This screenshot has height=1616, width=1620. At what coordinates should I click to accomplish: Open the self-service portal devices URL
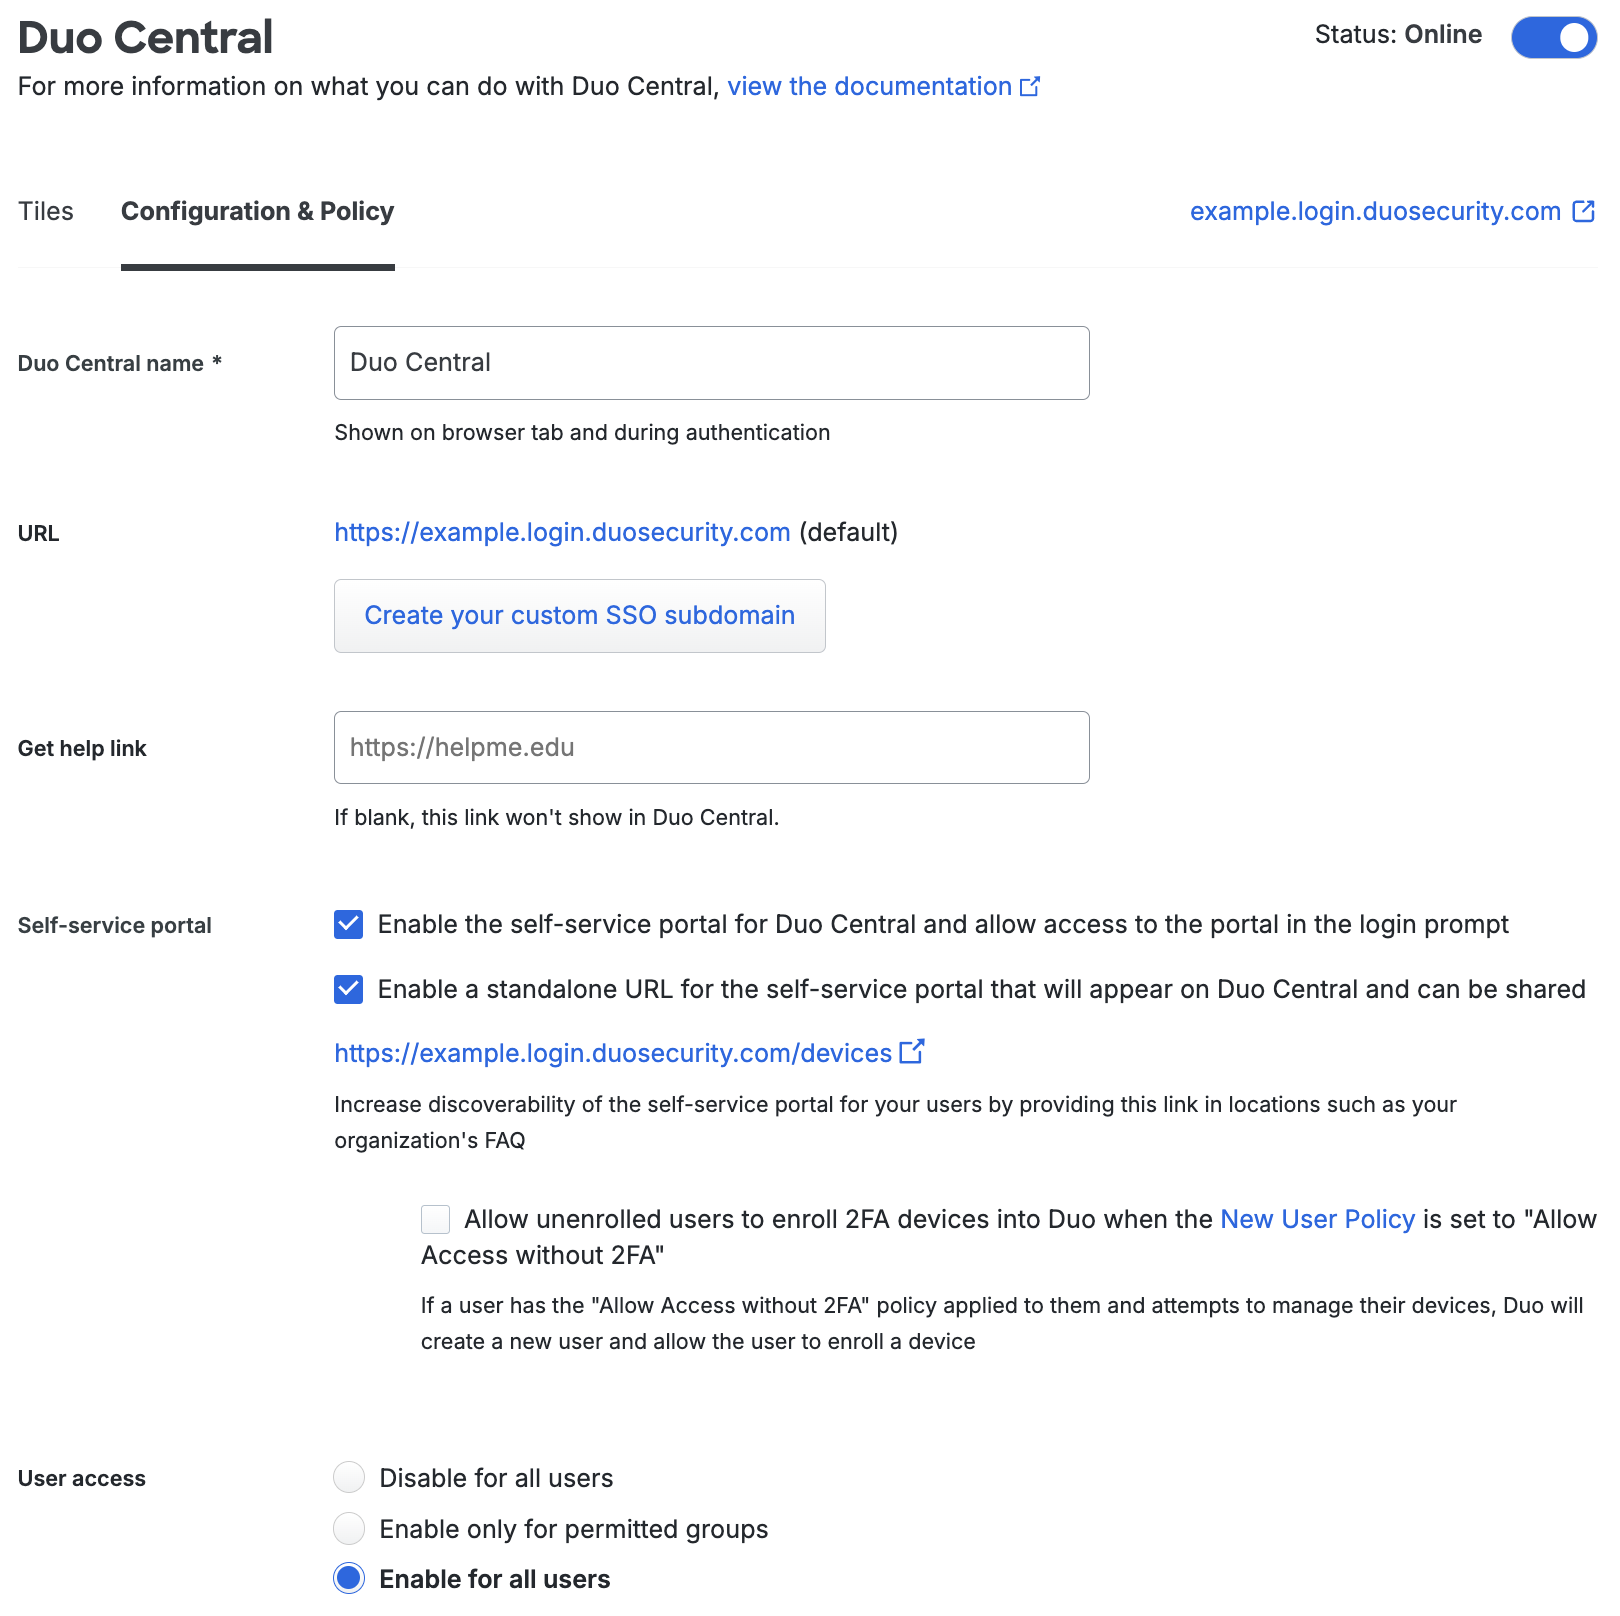[x=612, y=1053]
